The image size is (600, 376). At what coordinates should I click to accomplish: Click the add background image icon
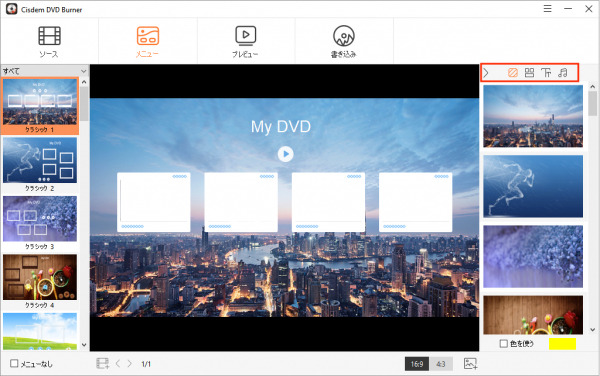pyautogui.click(x=470, y=363)
